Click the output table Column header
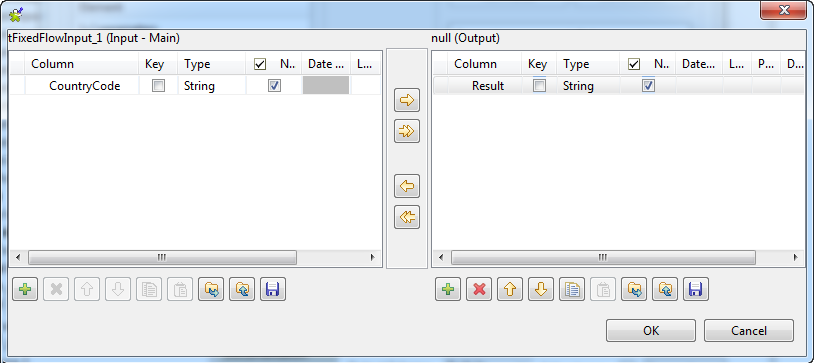Image resolution: width=814 pixels, height=363 pixels. click(x=485, y=64)
